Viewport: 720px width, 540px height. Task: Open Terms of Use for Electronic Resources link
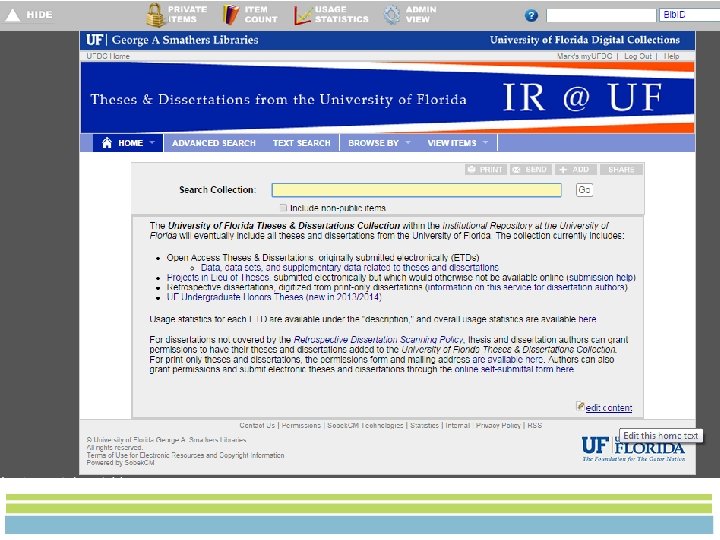(x=185, y=455)
